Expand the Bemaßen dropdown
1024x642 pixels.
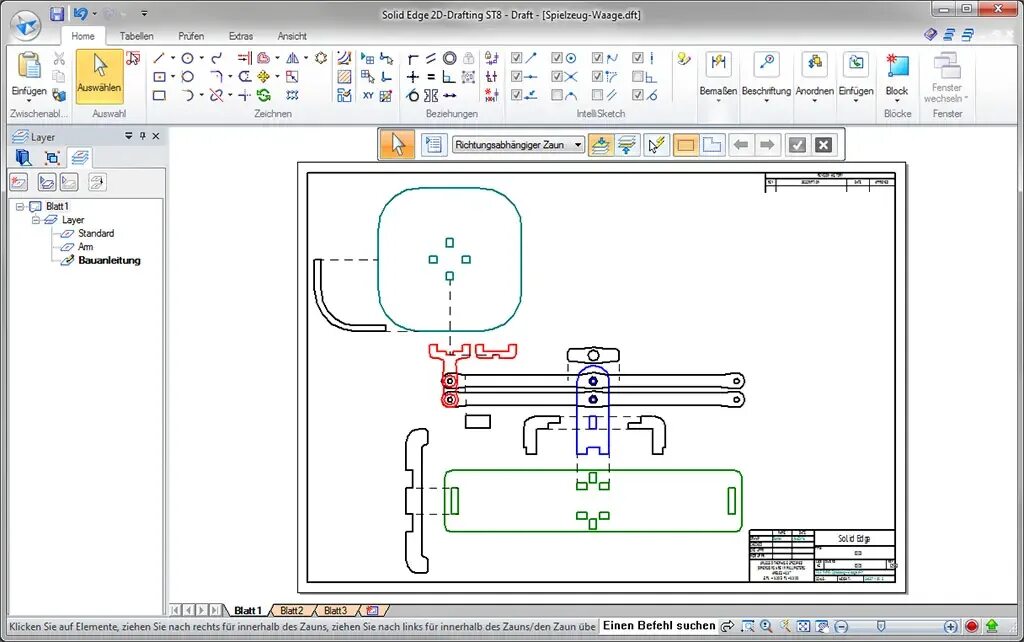click(x=718, y=101)
